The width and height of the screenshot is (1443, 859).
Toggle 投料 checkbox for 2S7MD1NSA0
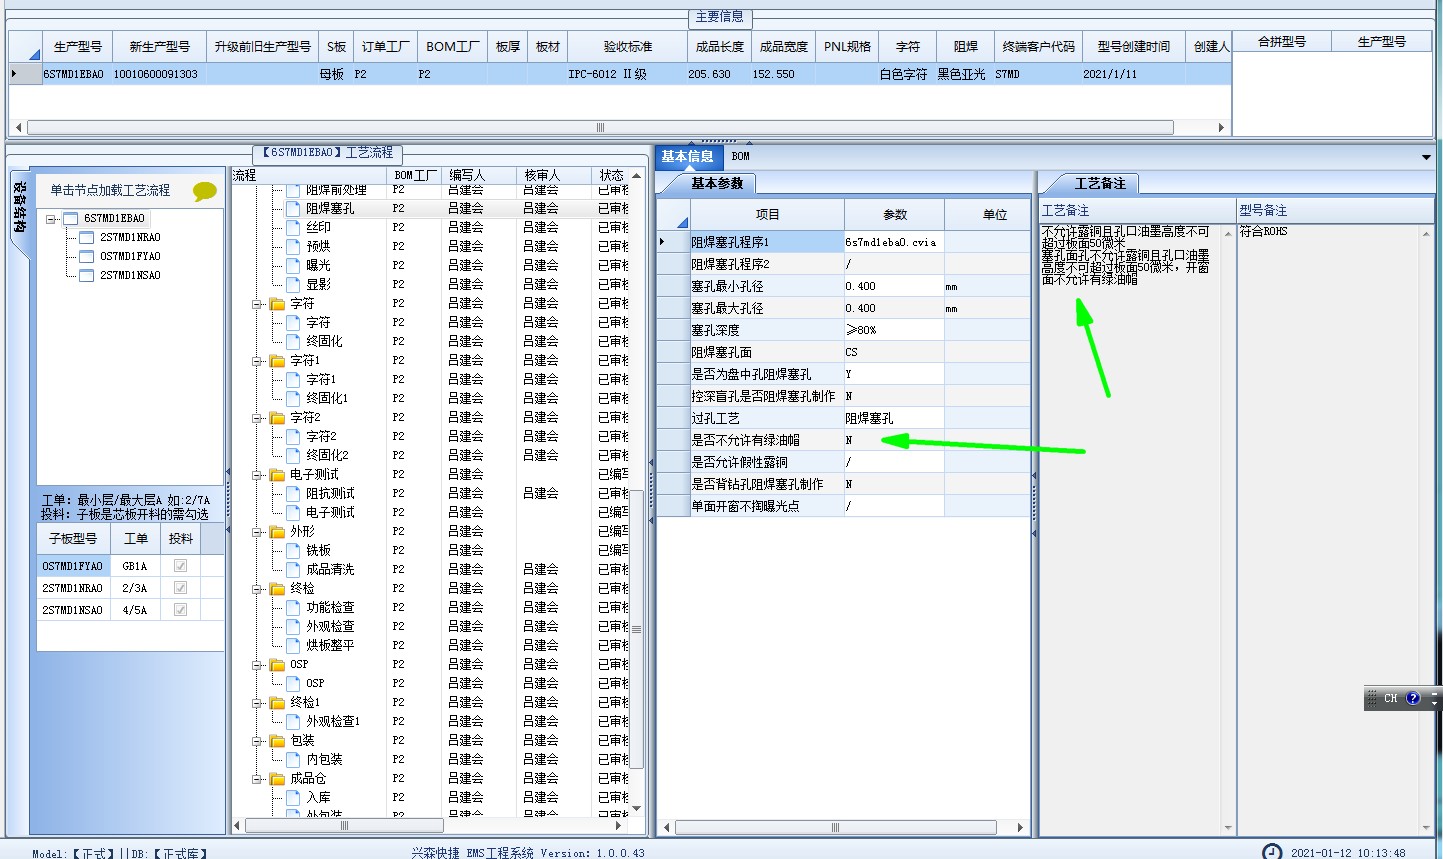180,610
